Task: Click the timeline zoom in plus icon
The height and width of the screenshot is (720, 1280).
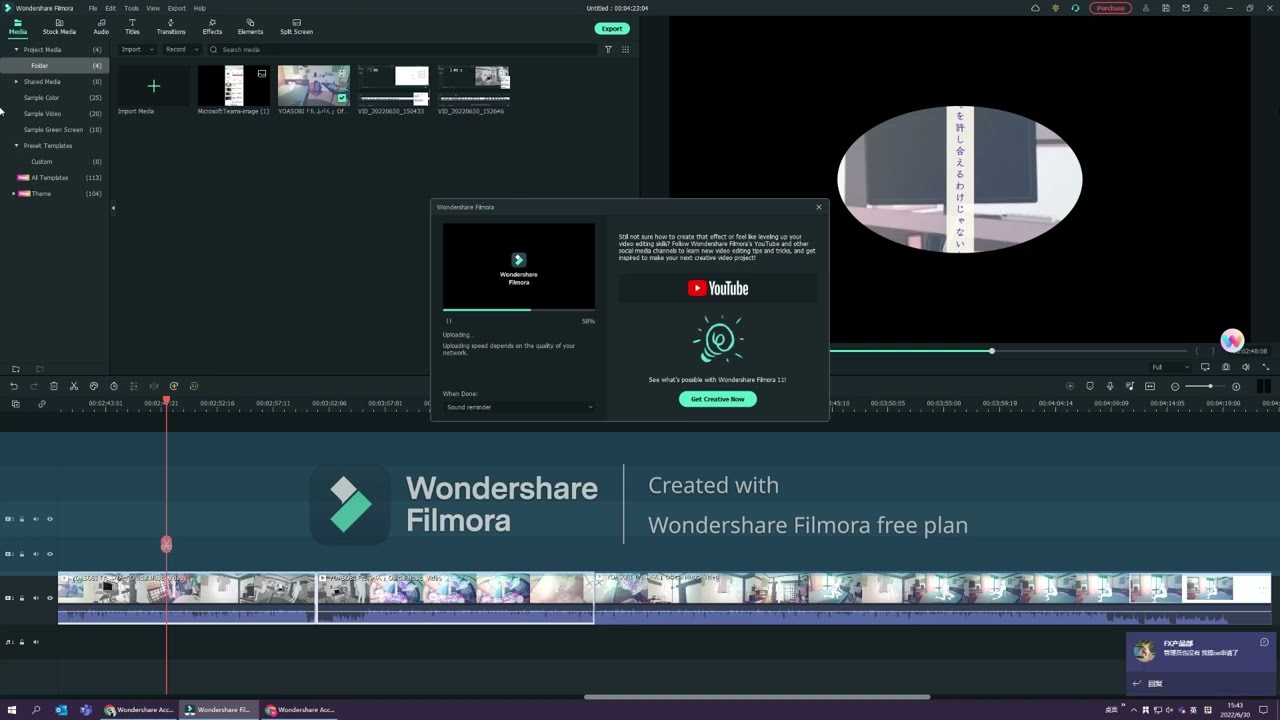Action: (x=1236, y=386)
